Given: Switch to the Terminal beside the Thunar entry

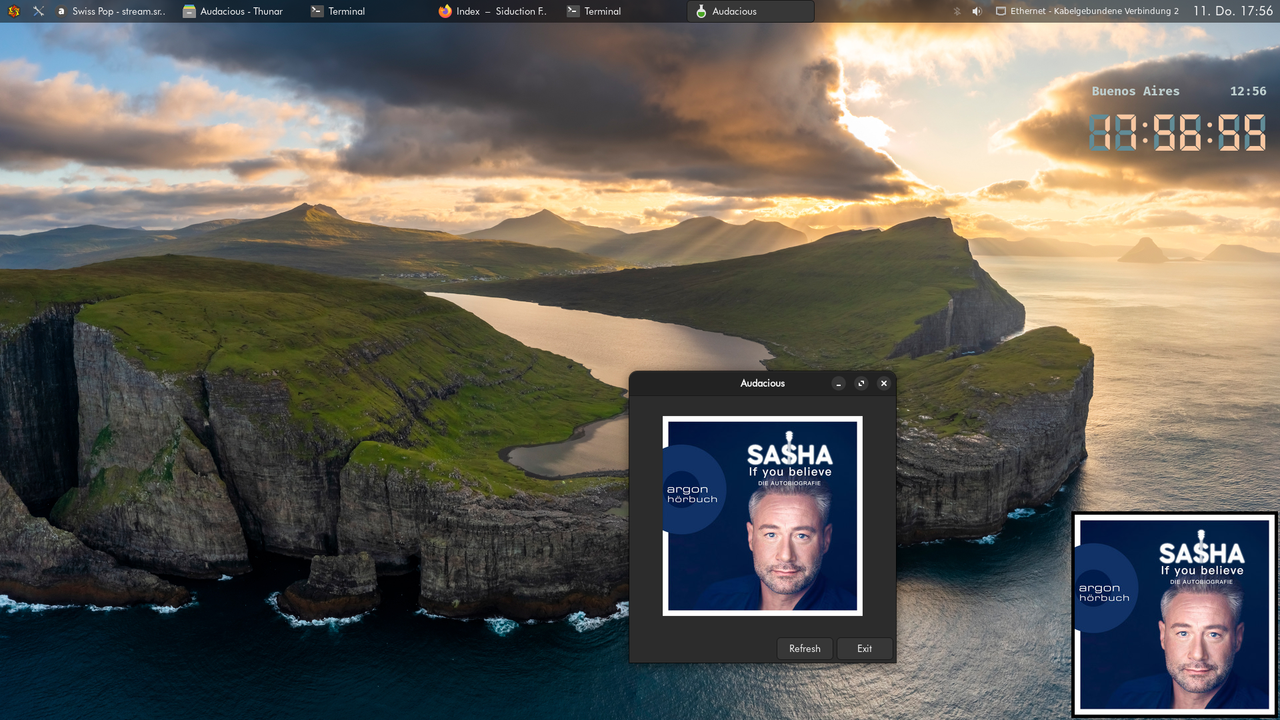Looking at the screenshot, I should tap(366, 11).
